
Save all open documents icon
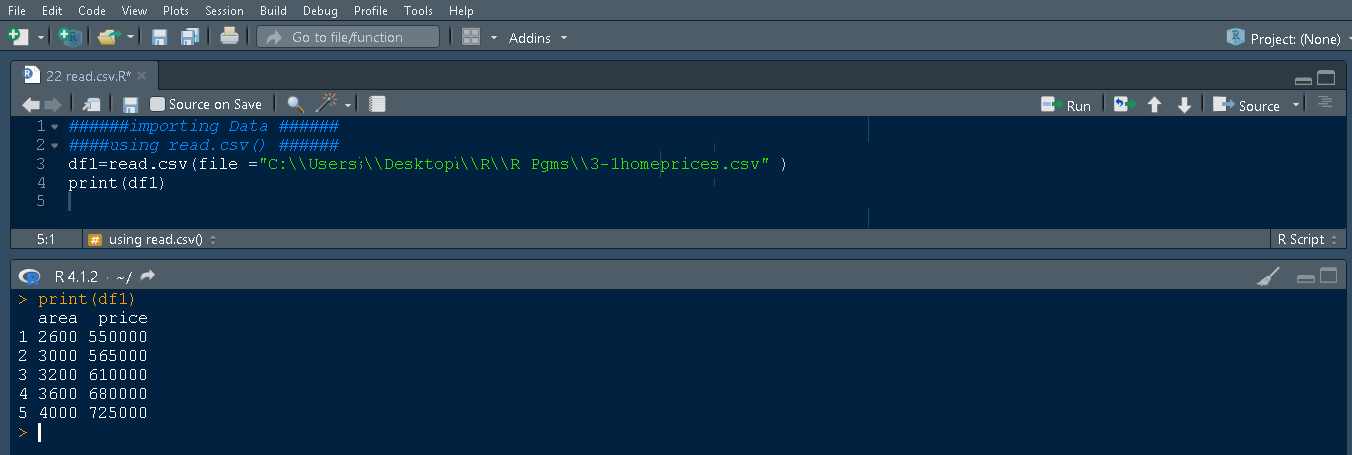point(189,37)
